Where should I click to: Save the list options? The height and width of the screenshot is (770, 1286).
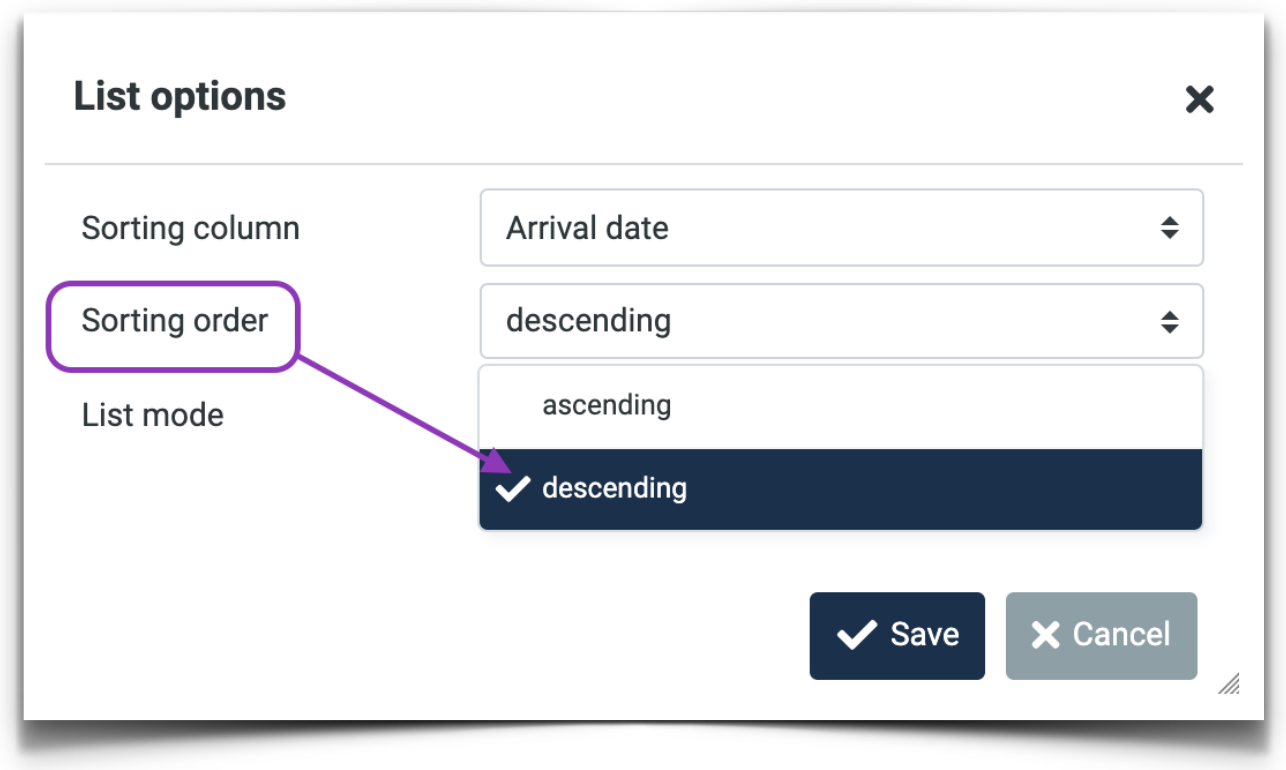897,635
